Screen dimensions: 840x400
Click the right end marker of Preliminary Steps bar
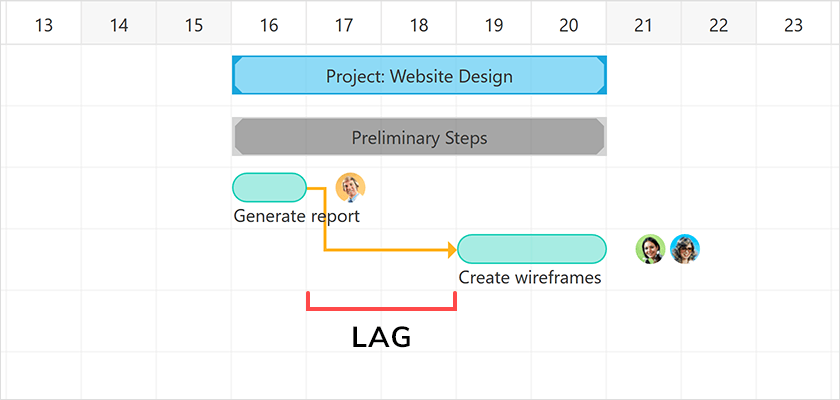(x=602, y=137)
